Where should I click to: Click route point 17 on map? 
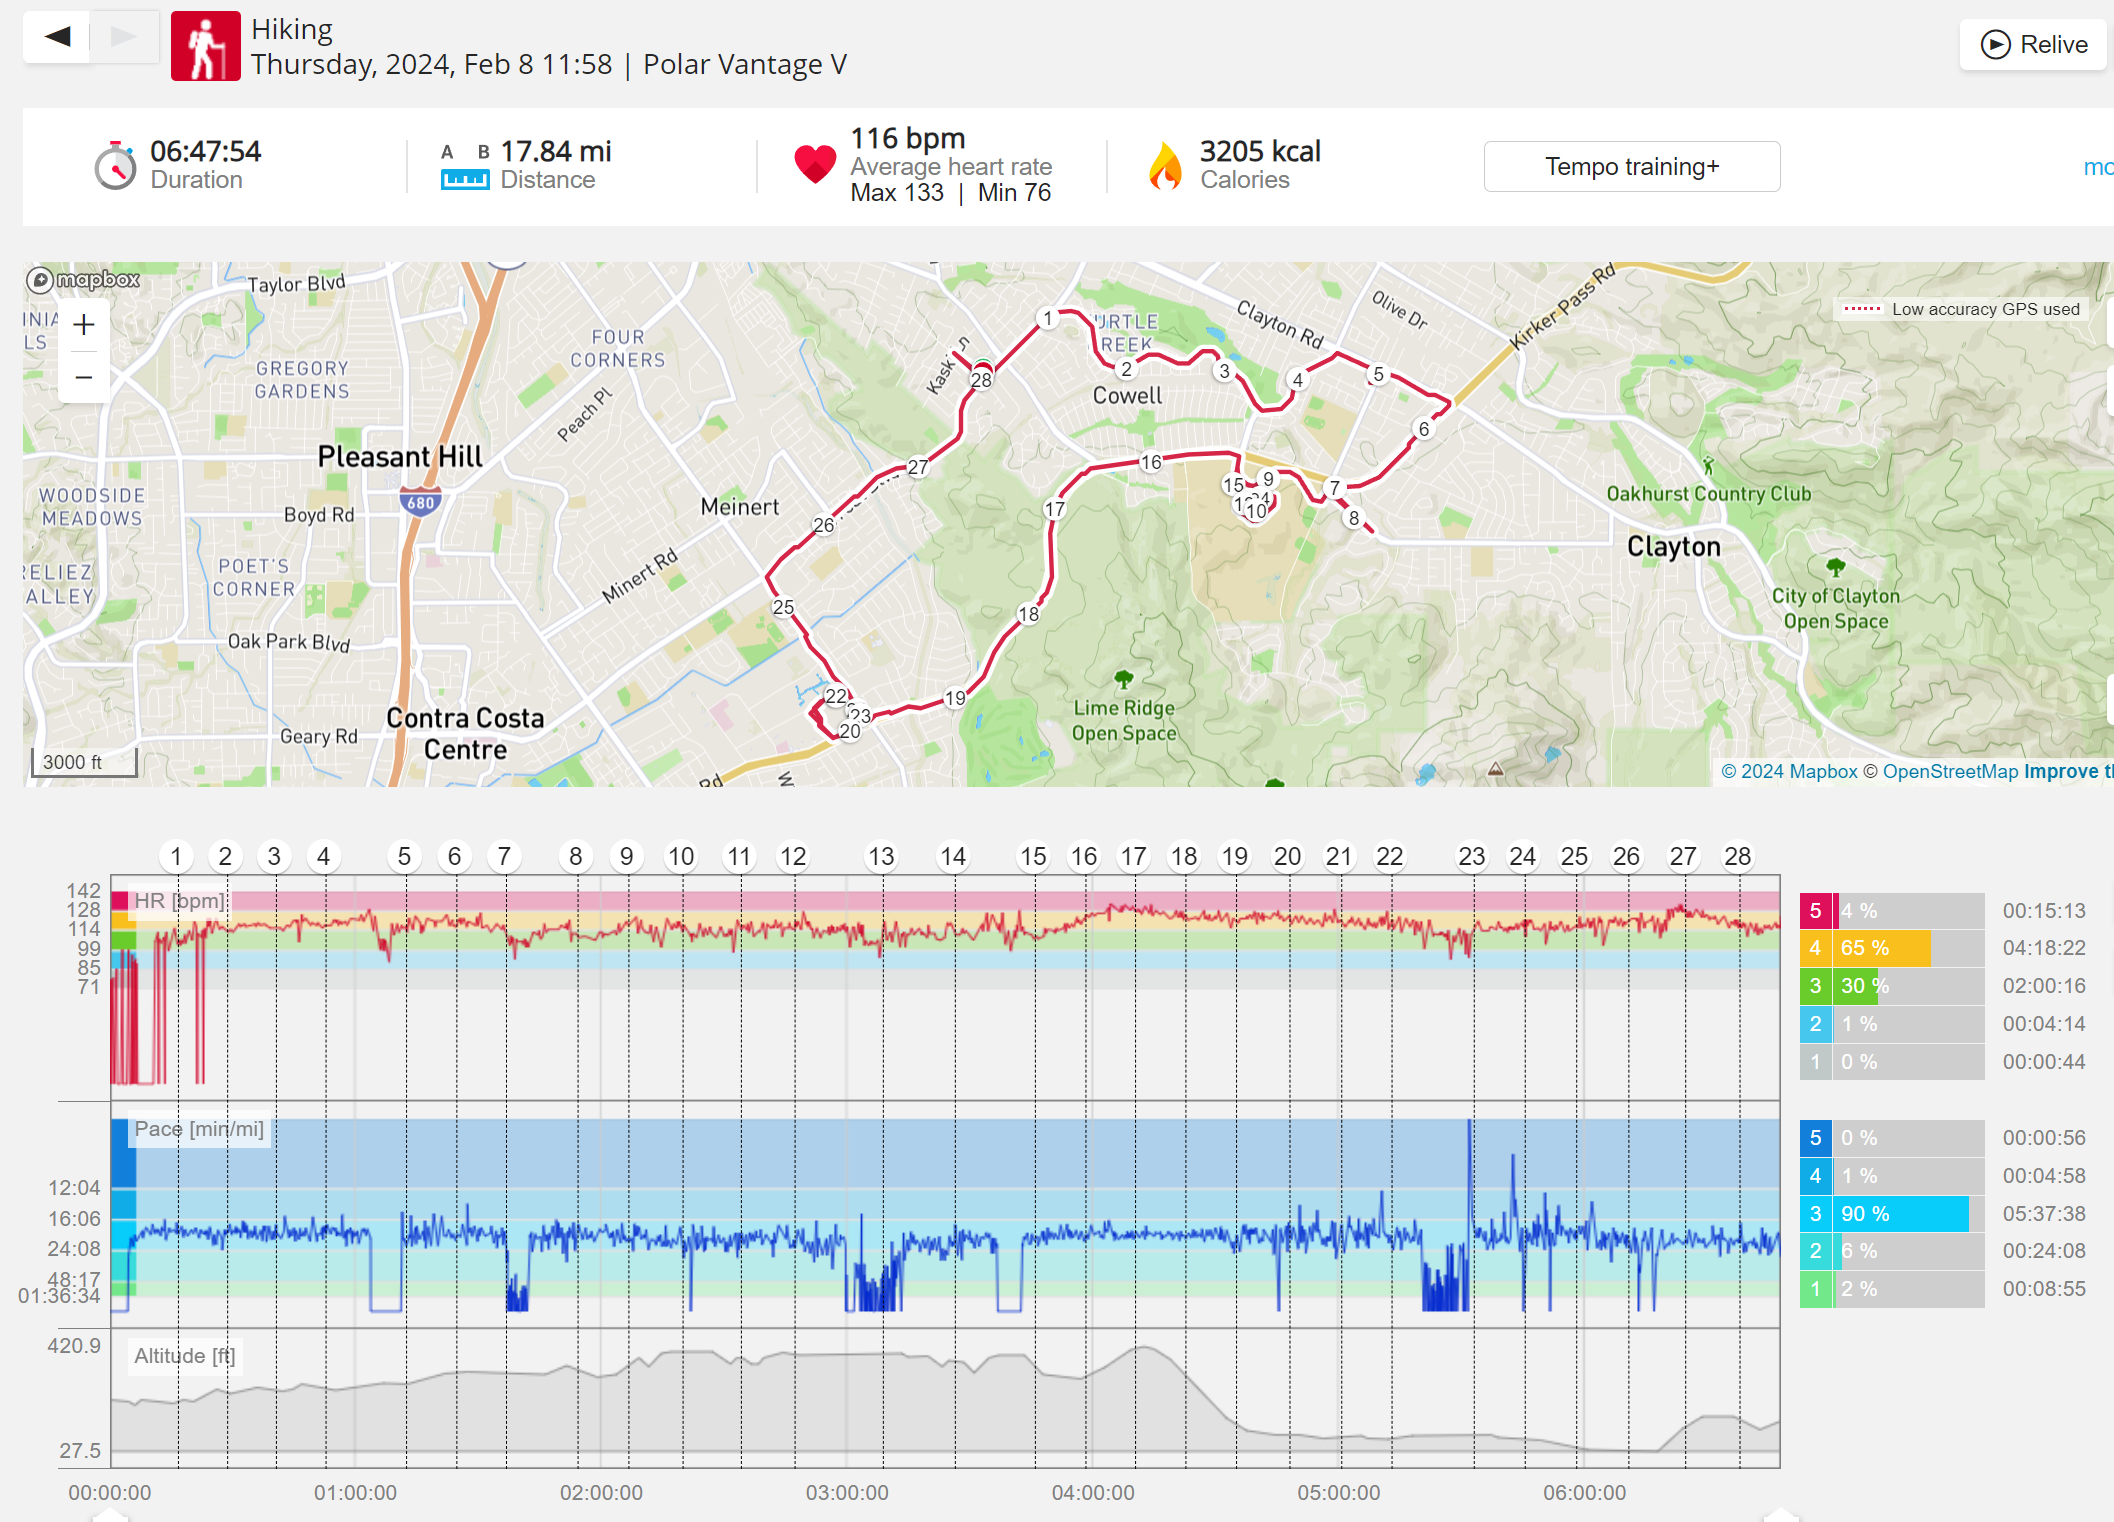(x=1054, y=509)
